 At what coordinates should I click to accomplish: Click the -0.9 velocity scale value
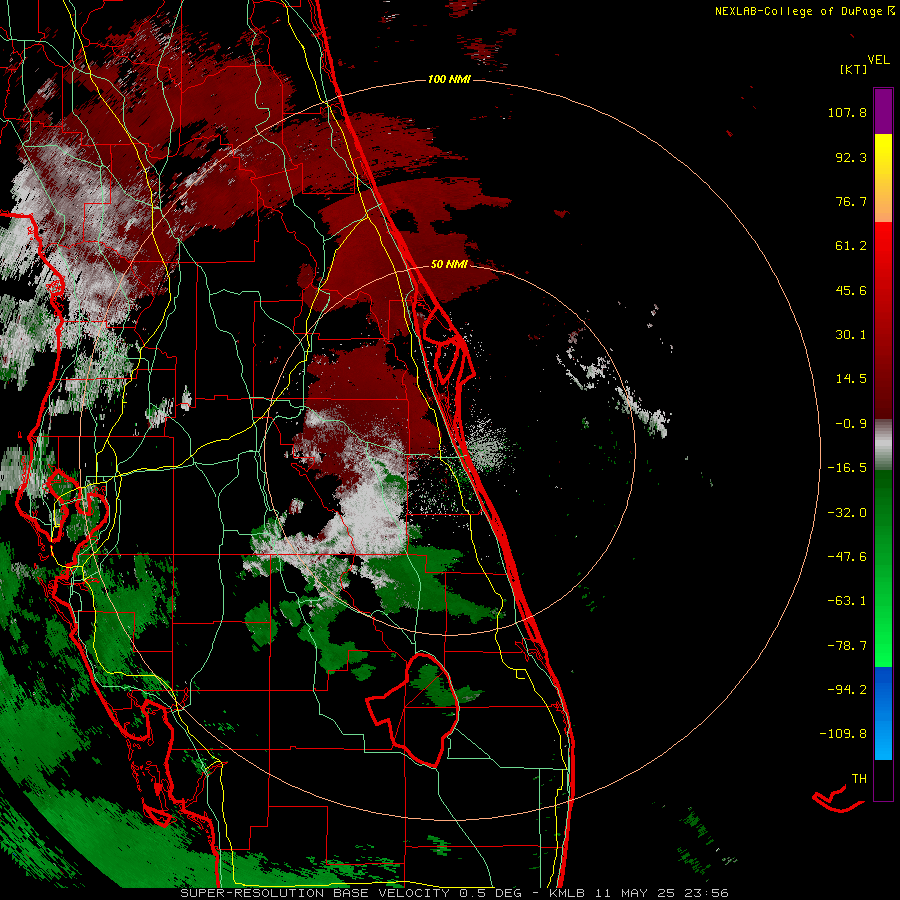(x=851, y=424)
